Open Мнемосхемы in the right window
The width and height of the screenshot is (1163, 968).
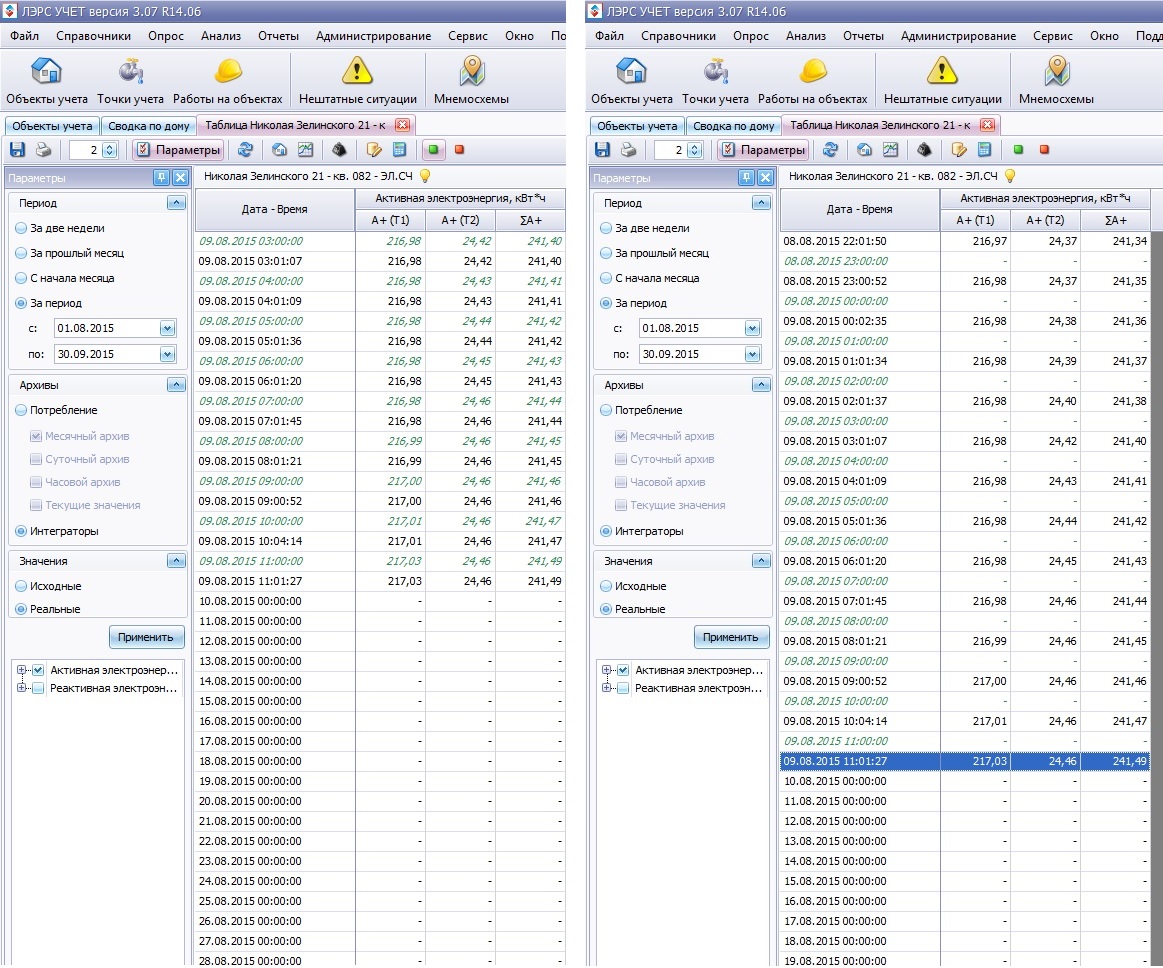[x=1056, y=81]
